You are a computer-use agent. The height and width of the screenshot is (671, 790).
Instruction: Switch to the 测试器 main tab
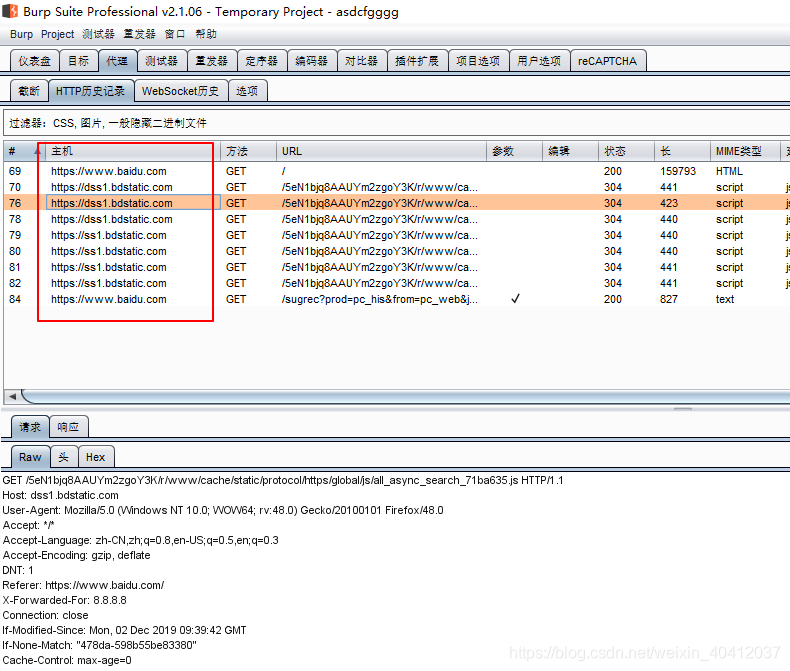pyautogui.click(x=162, y=61)
